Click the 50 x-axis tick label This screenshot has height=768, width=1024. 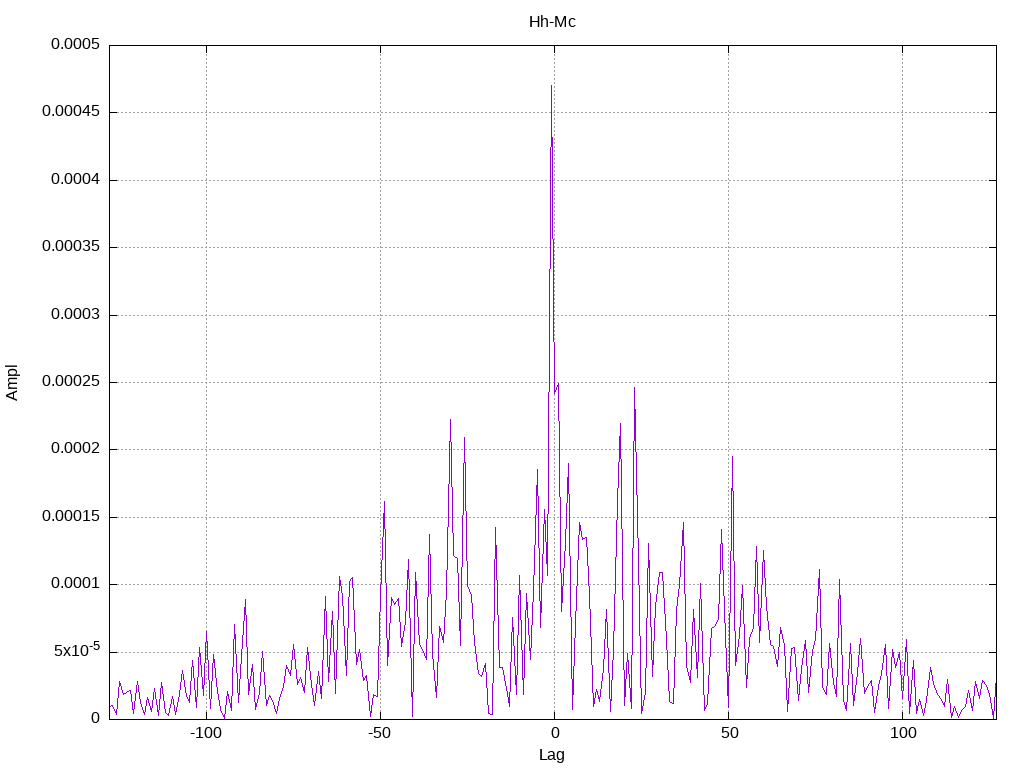[729, 733]
